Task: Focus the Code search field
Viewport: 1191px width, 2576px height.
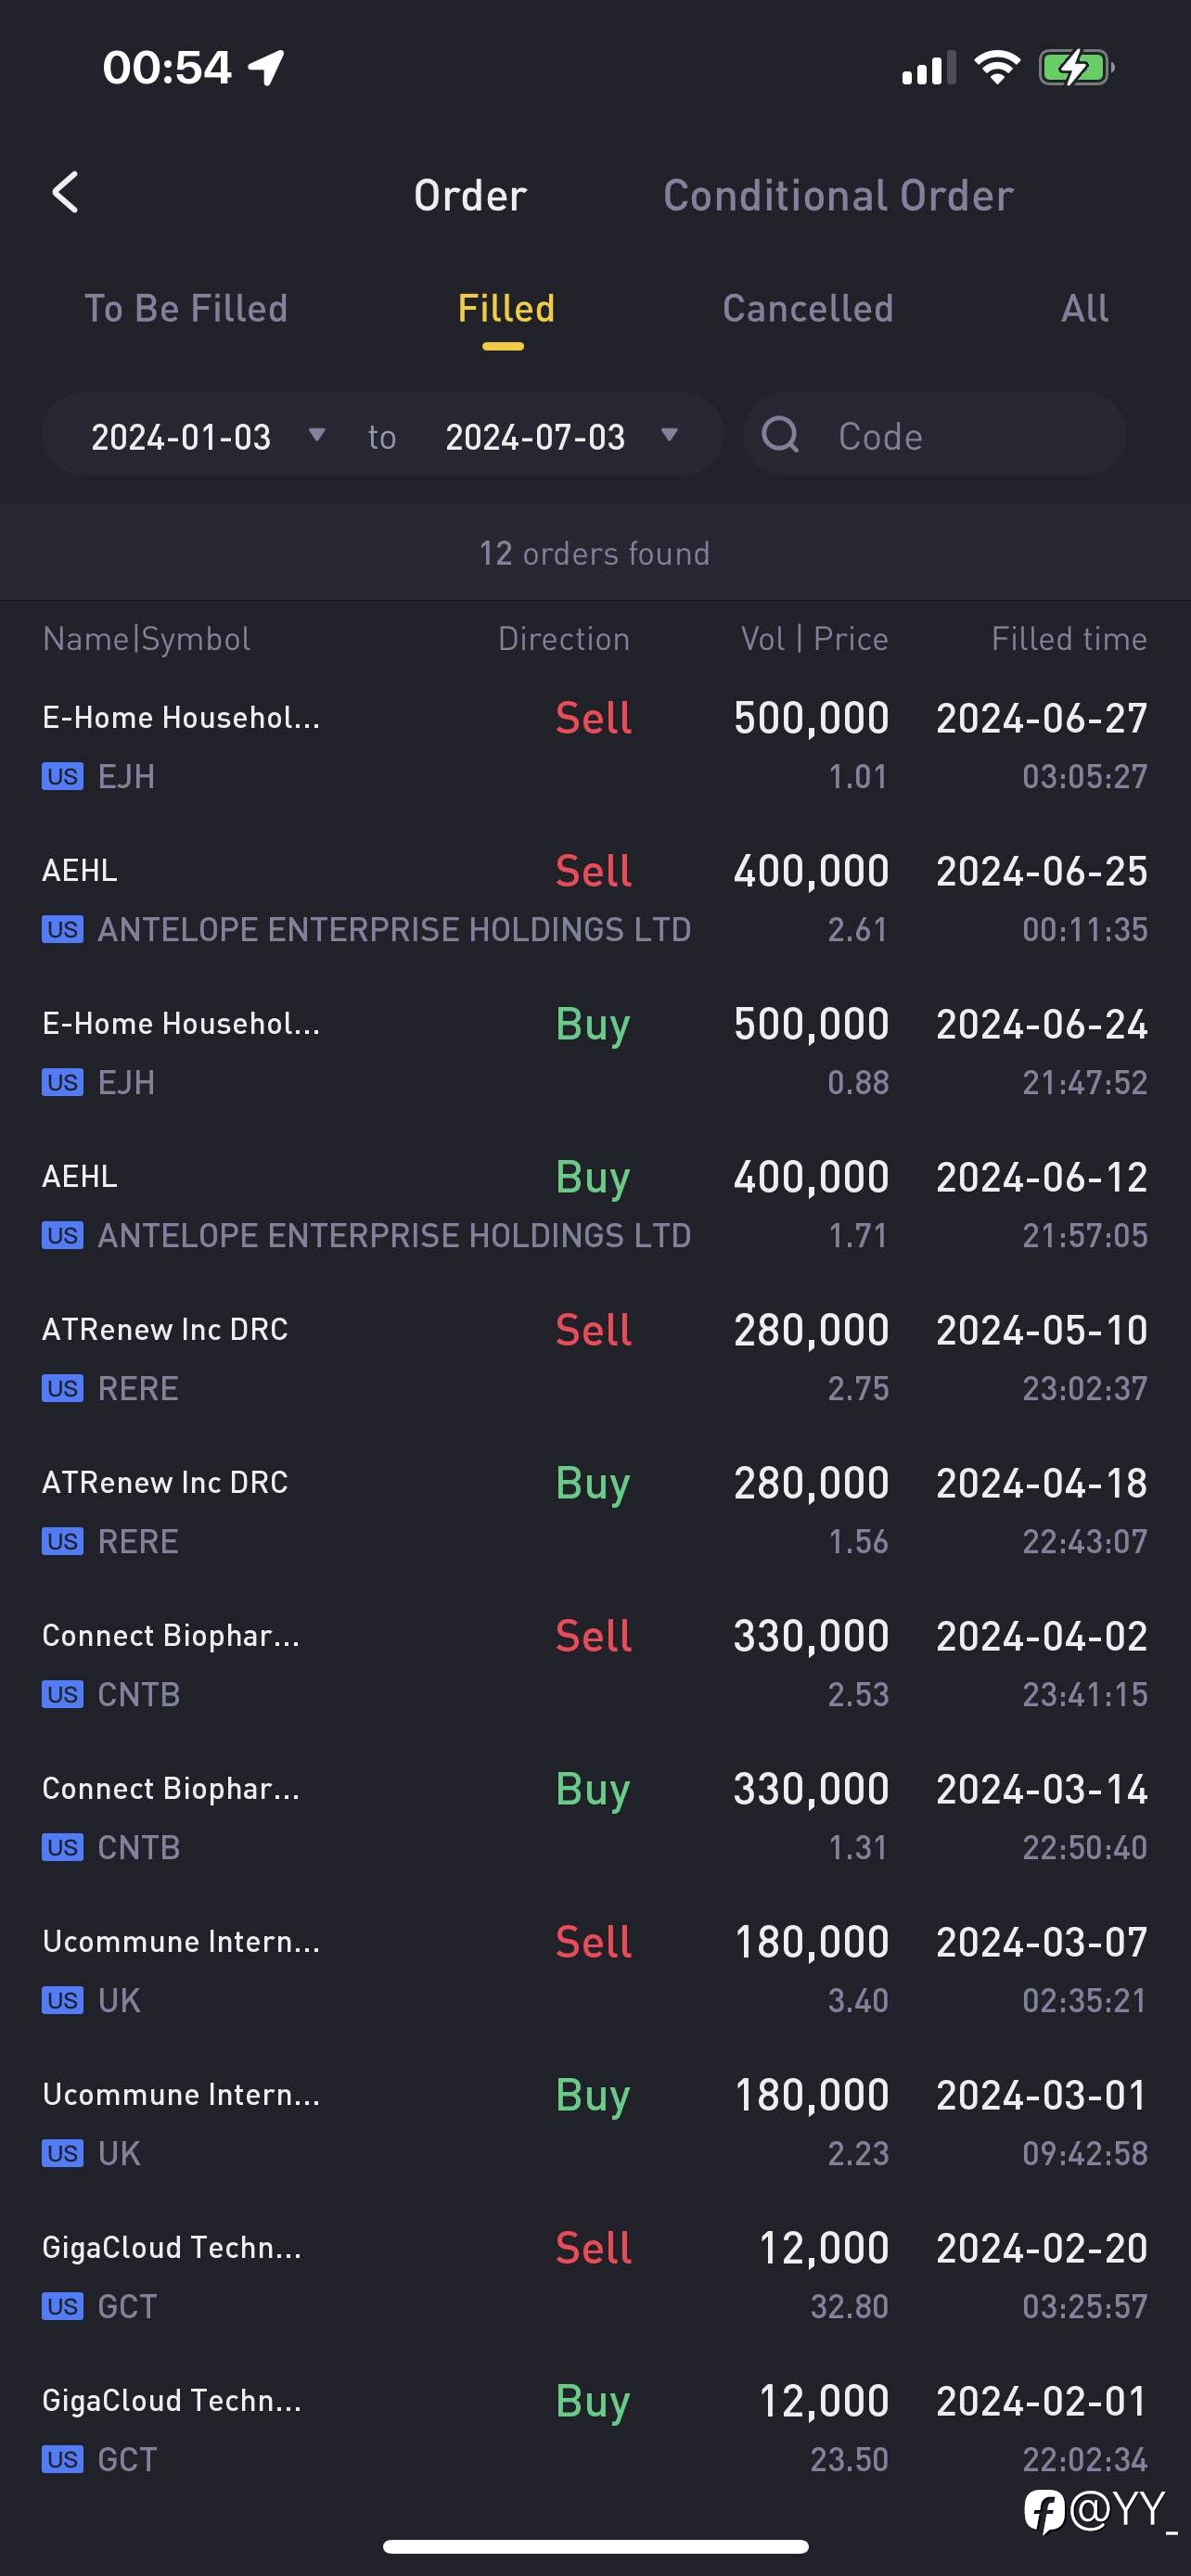Action: (x=935, y=435)
